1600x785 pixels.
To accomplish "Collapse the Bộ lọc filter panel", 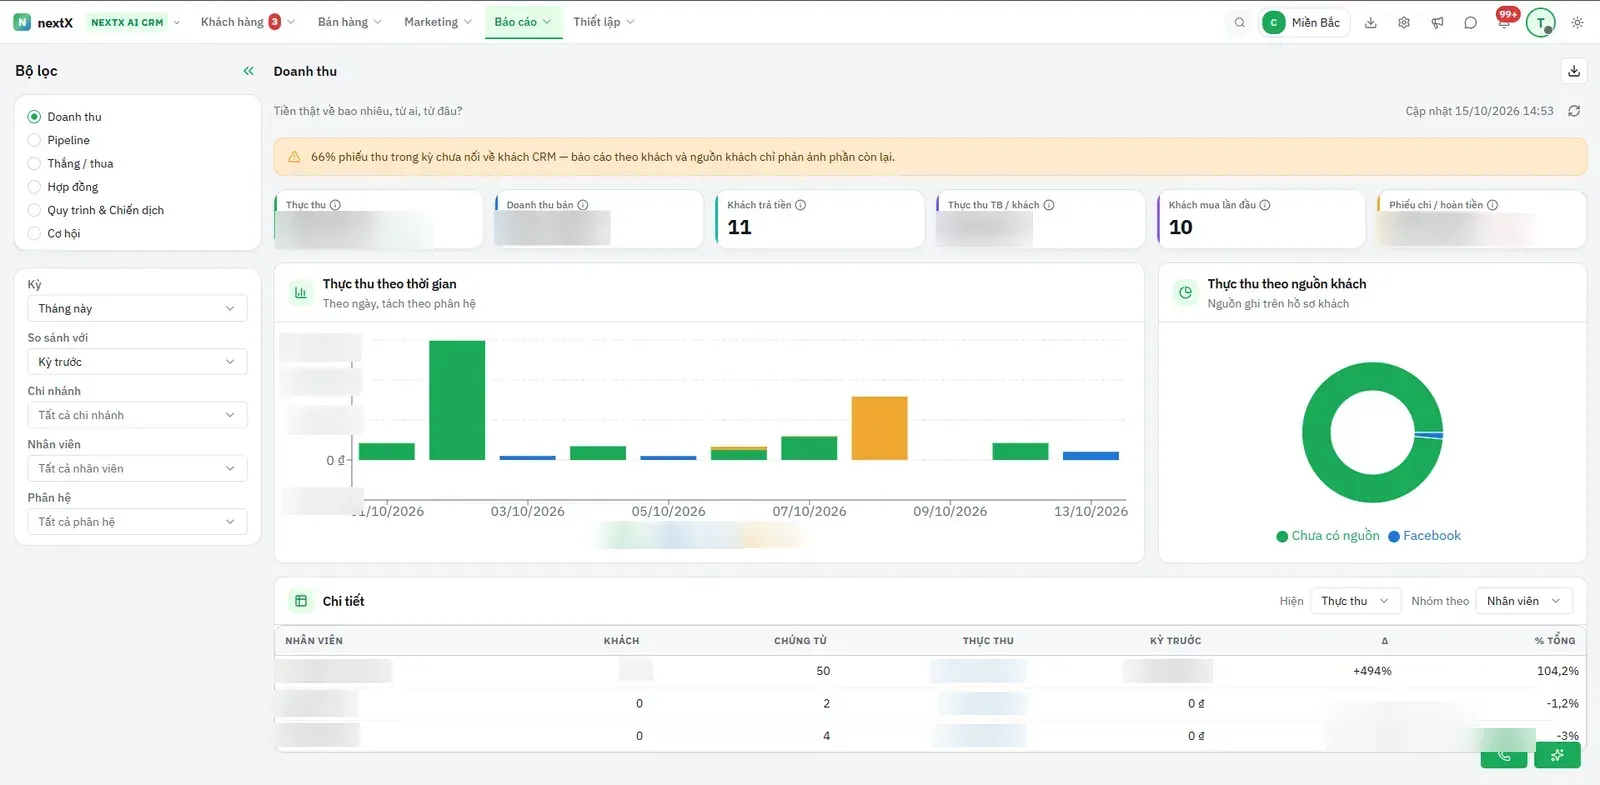I will tap(248, 71).
